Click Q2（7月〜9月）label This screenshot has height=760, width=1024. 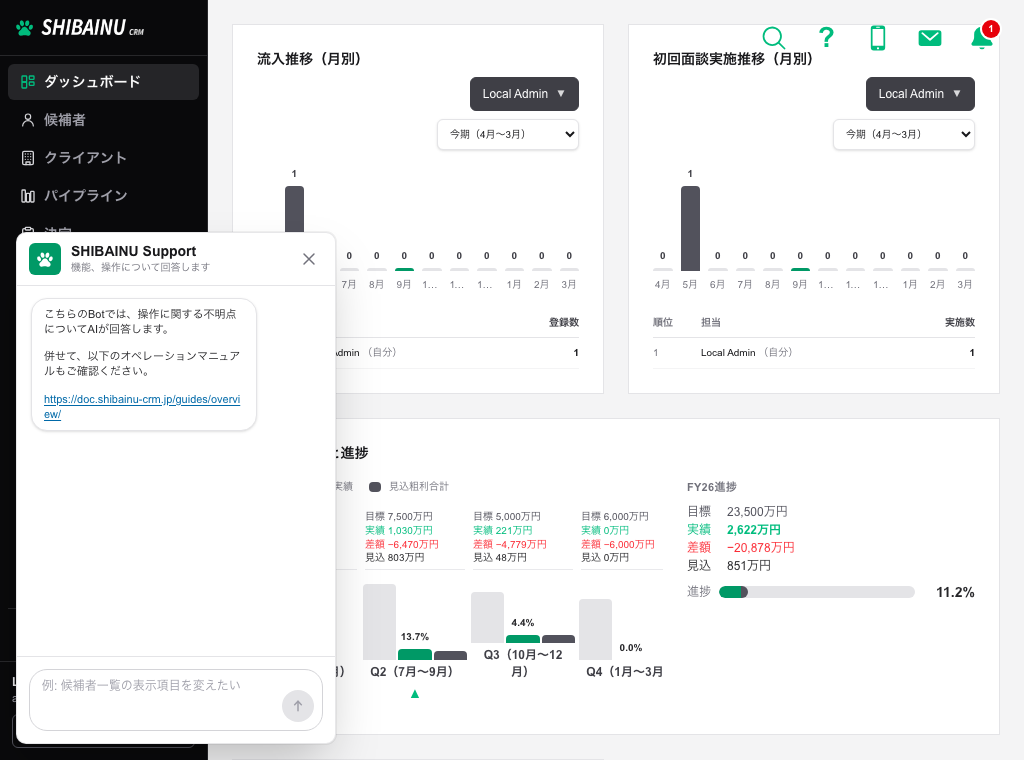tap(411, 671)
